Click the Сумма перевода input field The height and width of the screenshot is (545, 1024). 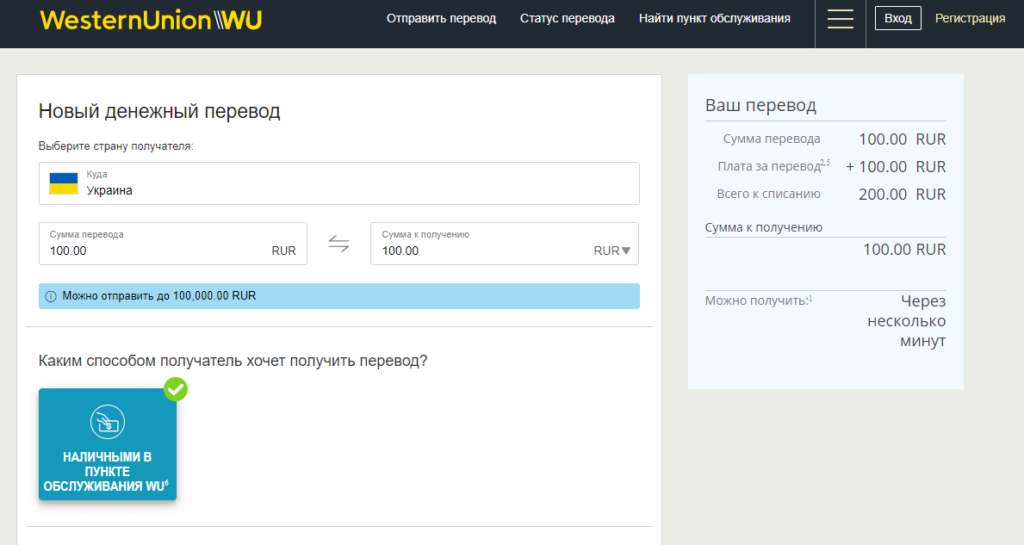tap(173, 243)
